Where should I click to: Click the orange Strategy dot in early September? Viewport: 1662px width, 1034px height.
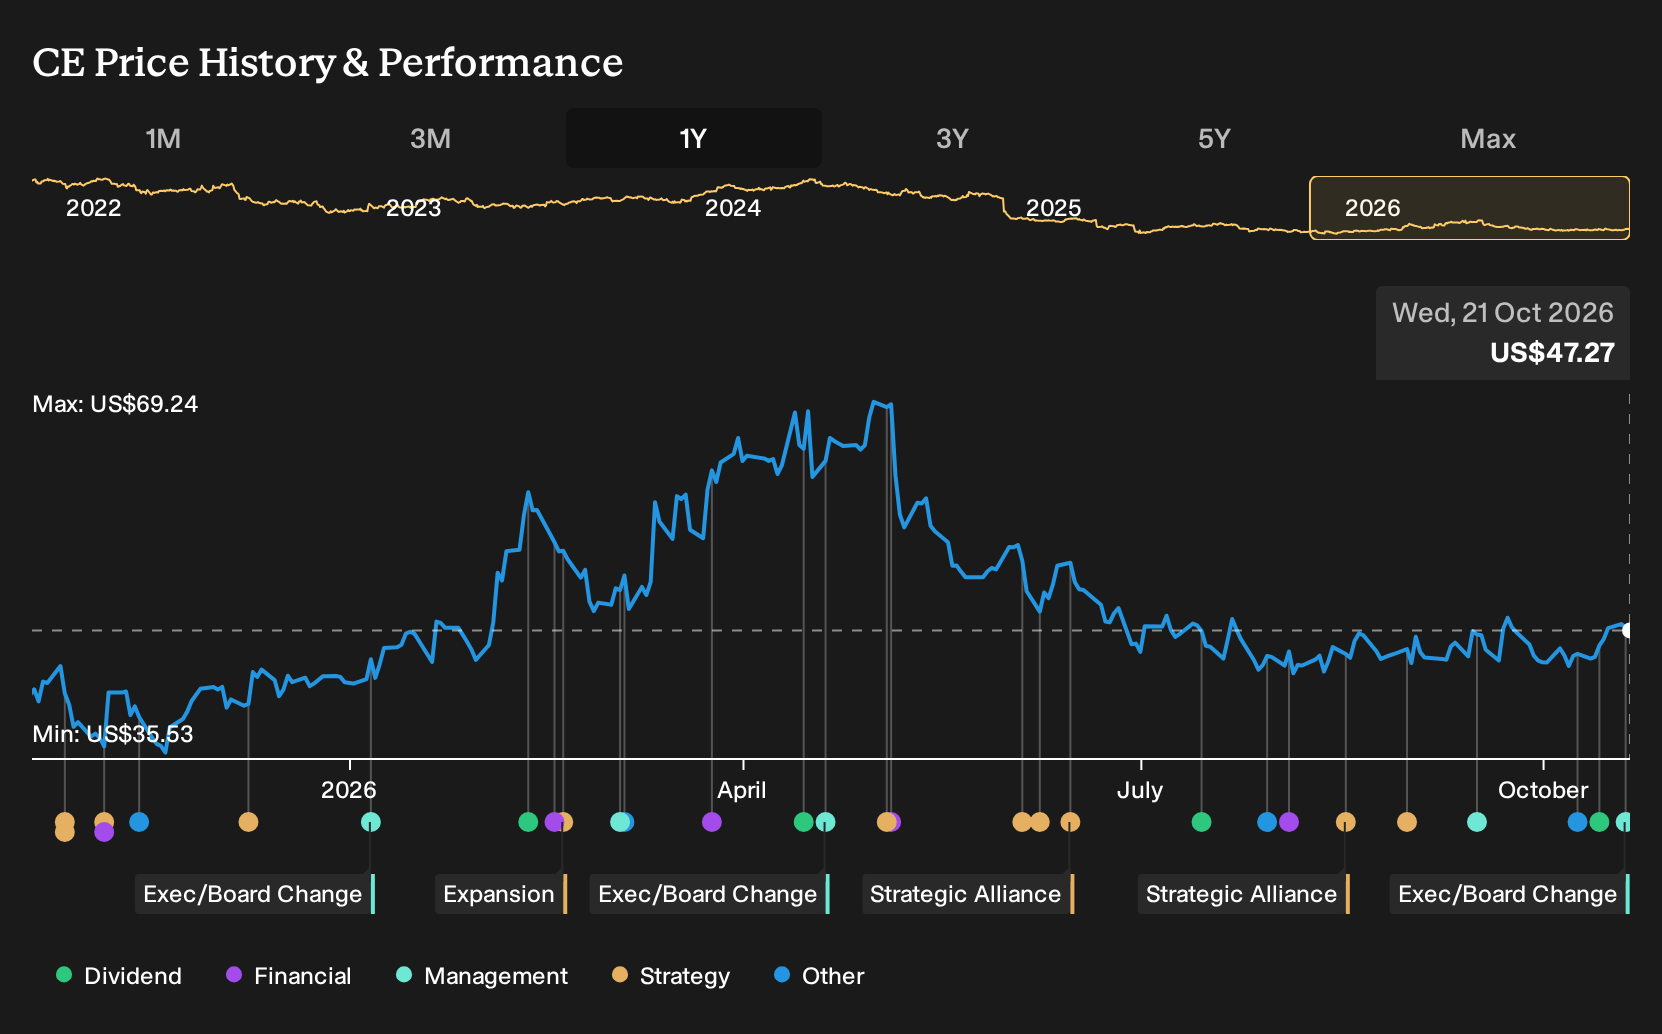[1407, 822]
